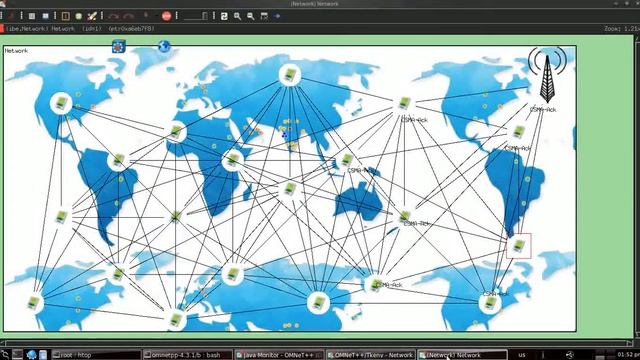The image size is (640, 360).
Task: Switch to omnetpp-4.3.1/b : bash taskbar window
Action: pyautogui.click(x=187, y=355)
